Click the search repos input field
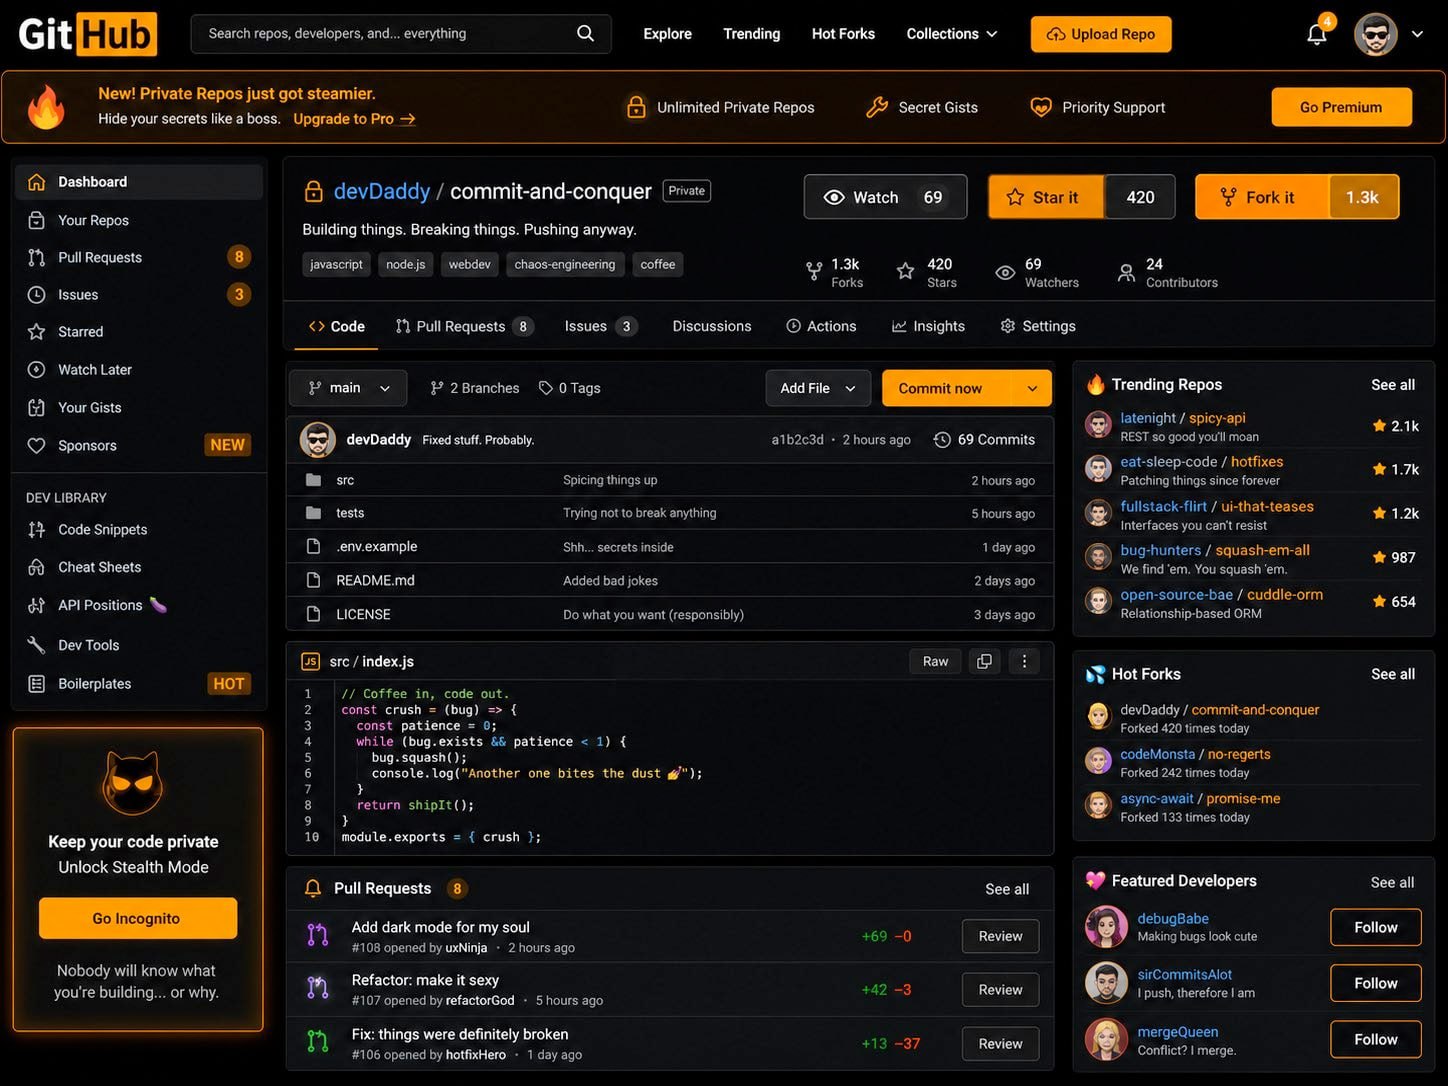Screen dimensions: 1448x1086 tap(401, 34)
